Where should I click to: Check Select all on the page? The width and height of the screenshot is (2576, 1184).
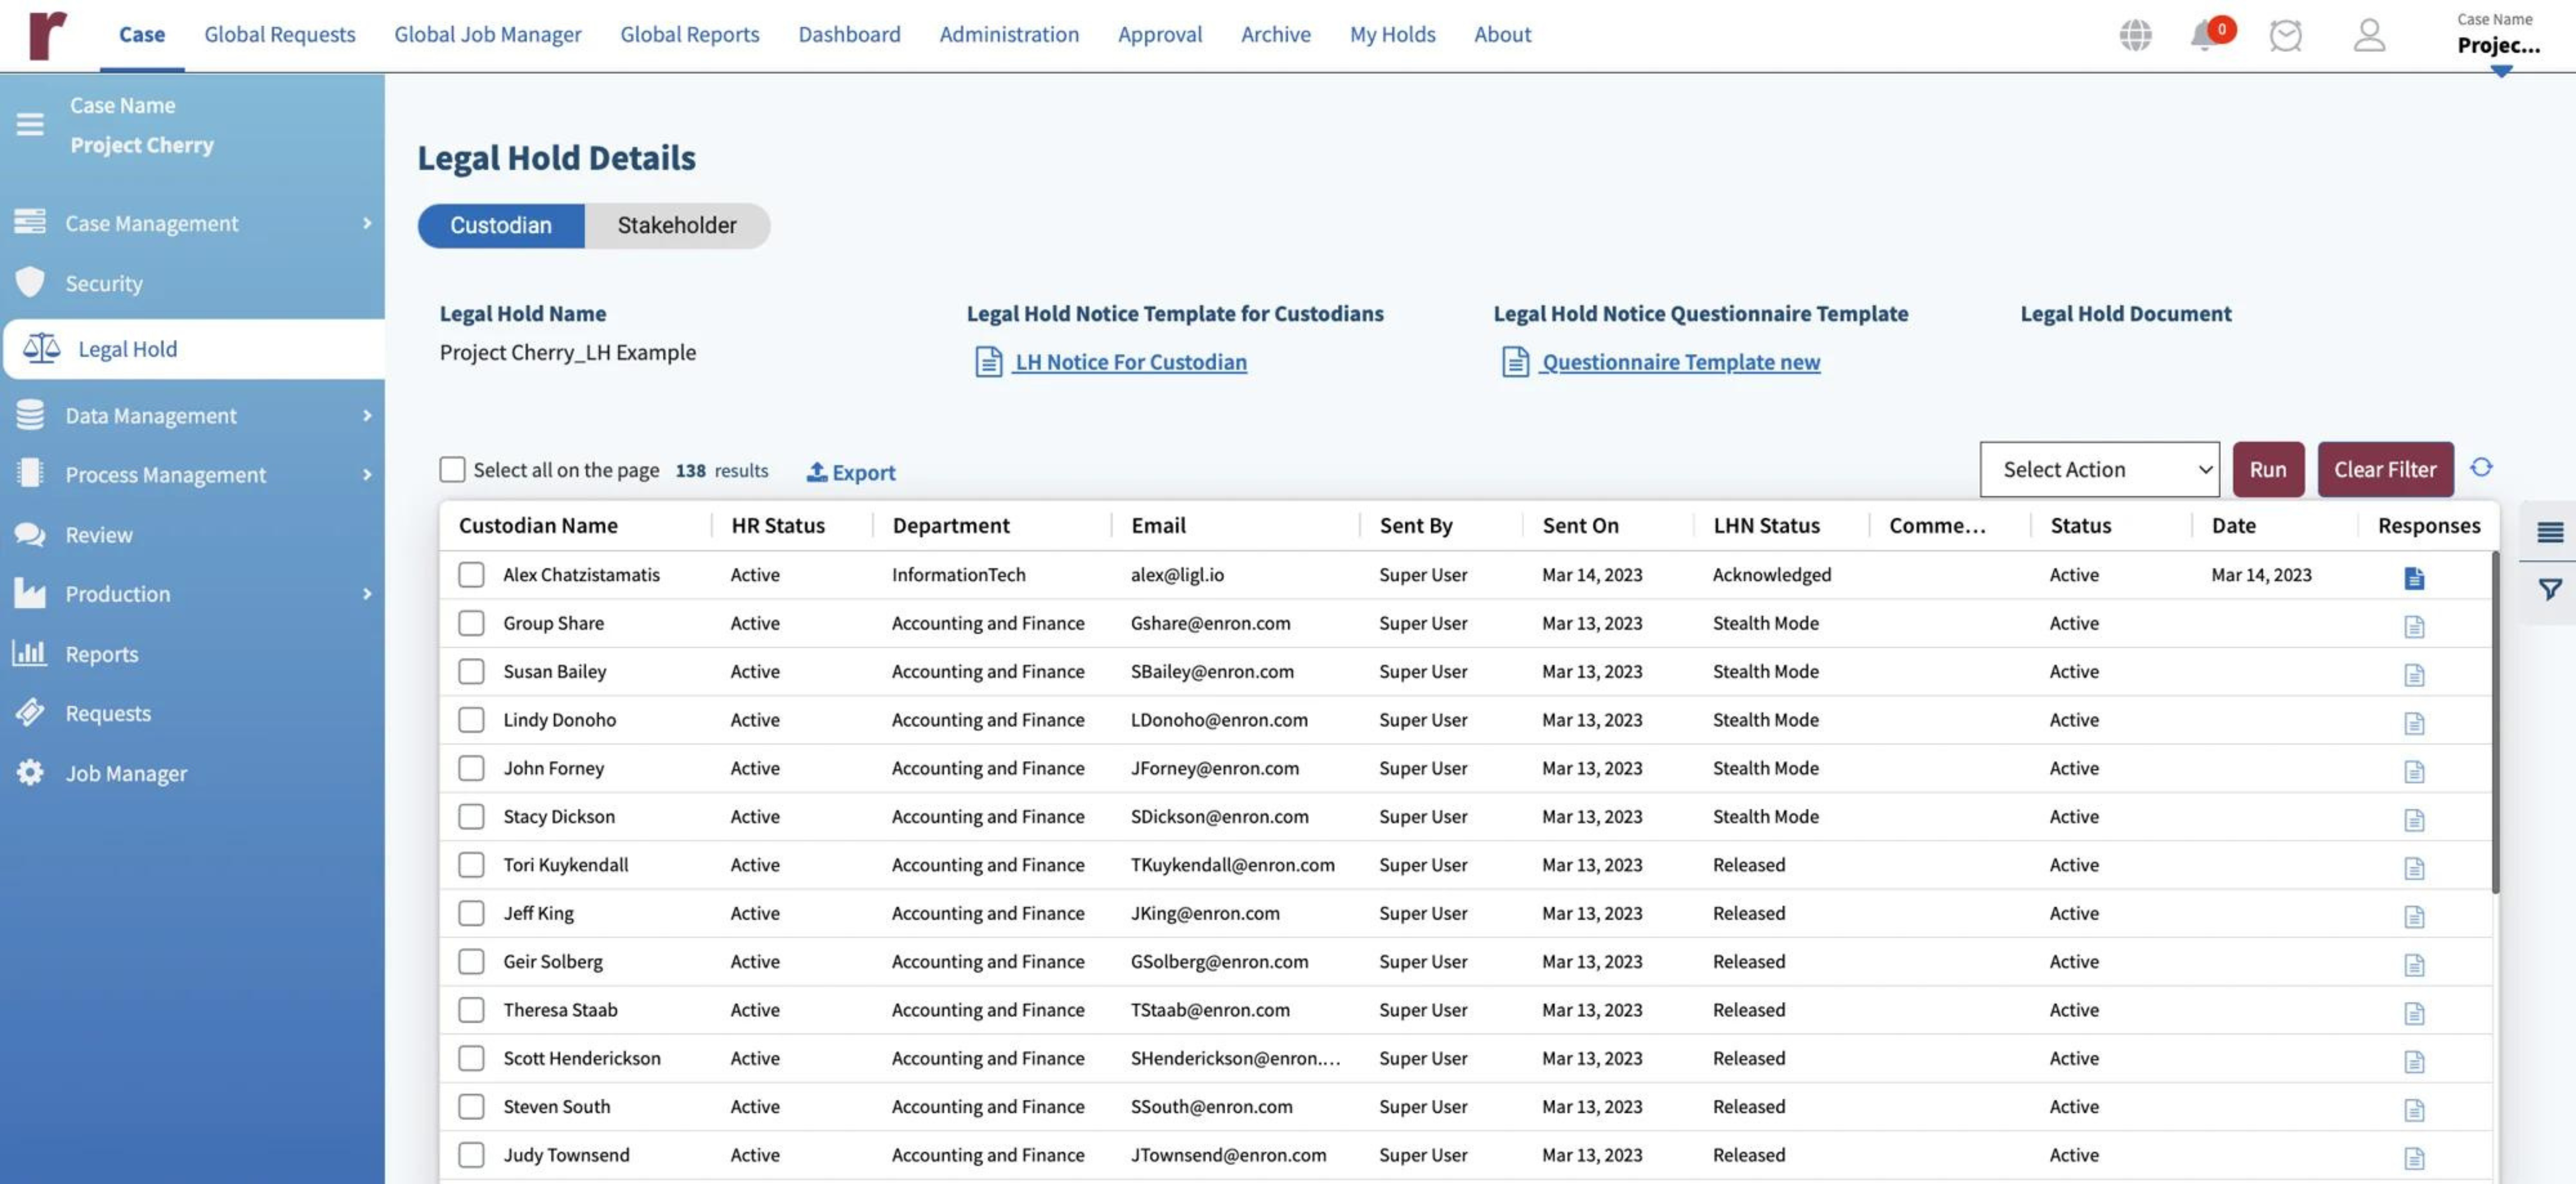(x=452, y=470)
